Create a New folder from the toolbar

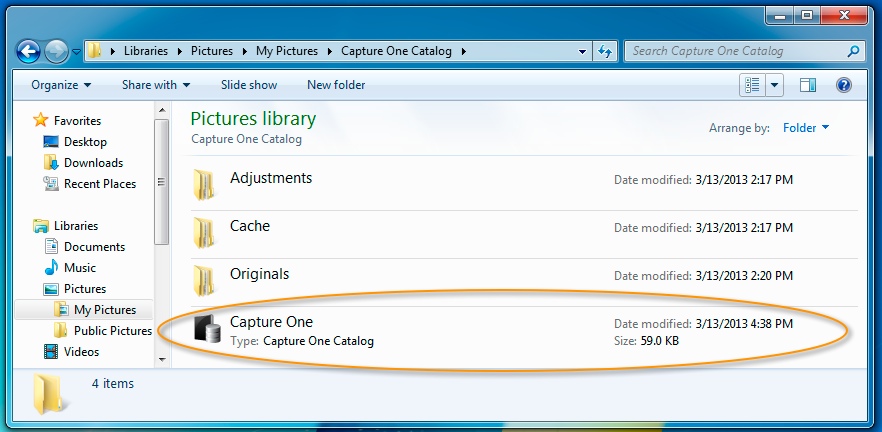tap(336, 85)
